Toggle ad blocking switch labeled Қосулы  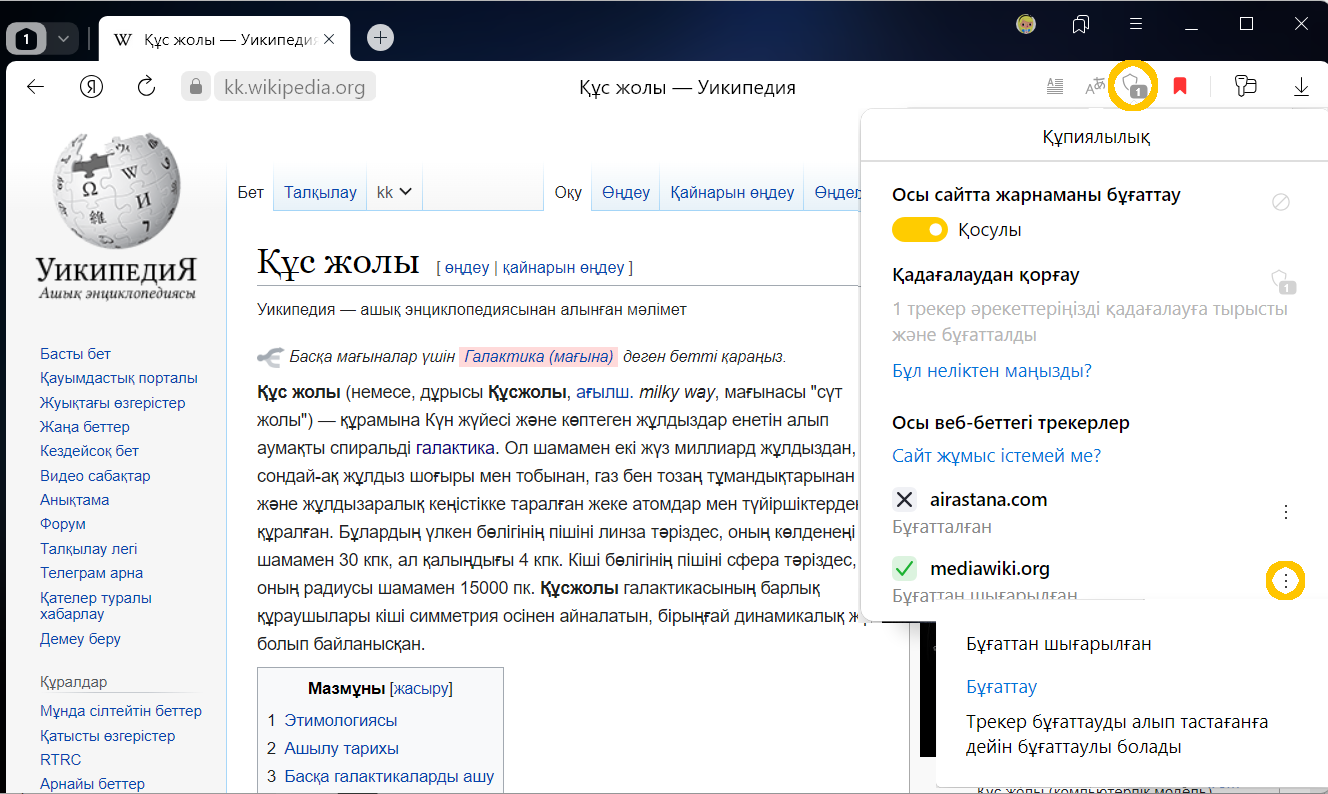coord(919,230)
